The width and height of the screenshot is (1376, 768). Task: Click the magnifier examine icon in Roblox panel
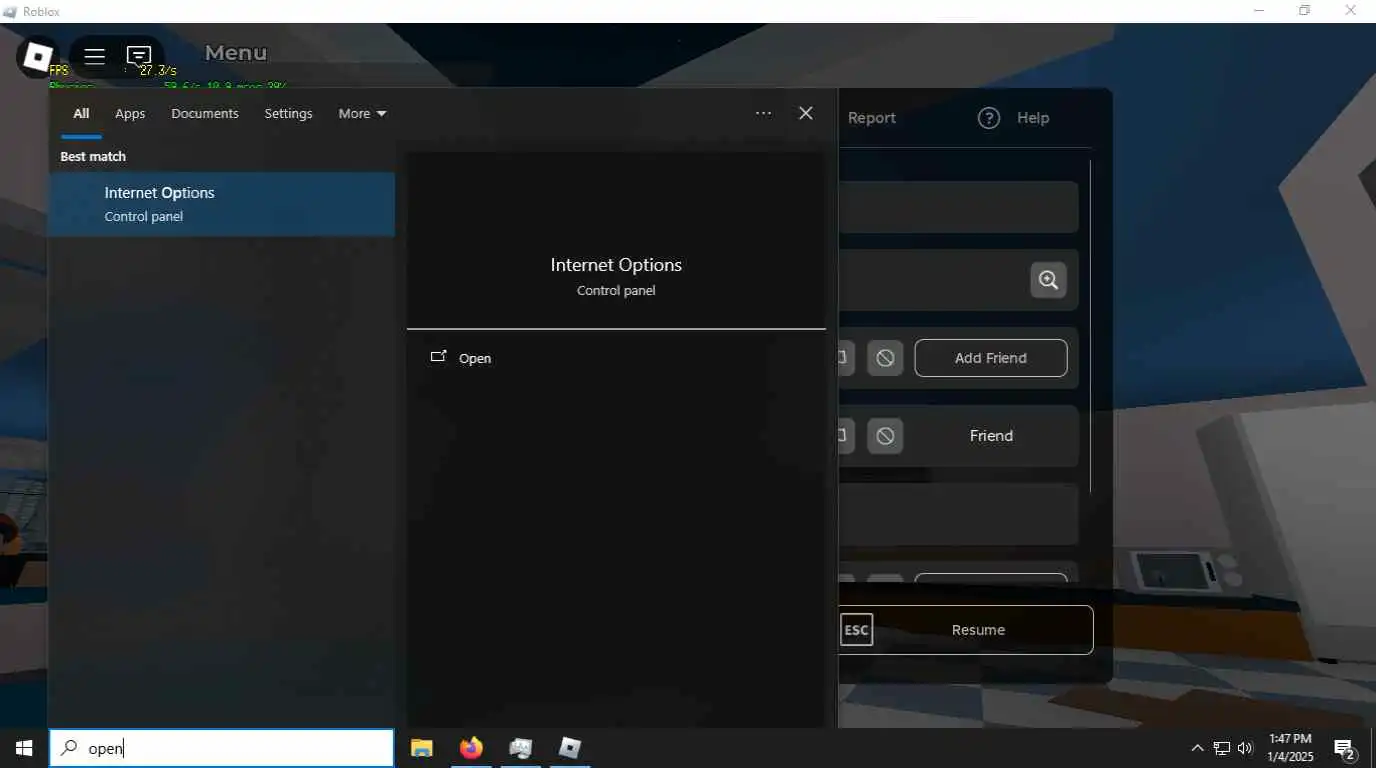pyautogui.click(x=1048, y=280)
